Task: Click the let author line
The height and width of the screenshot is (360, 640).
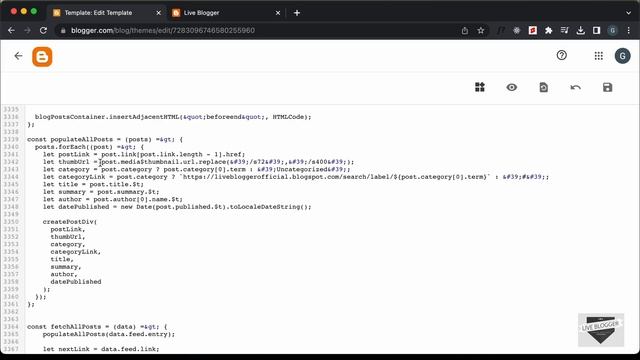Action: coord(113,200)
